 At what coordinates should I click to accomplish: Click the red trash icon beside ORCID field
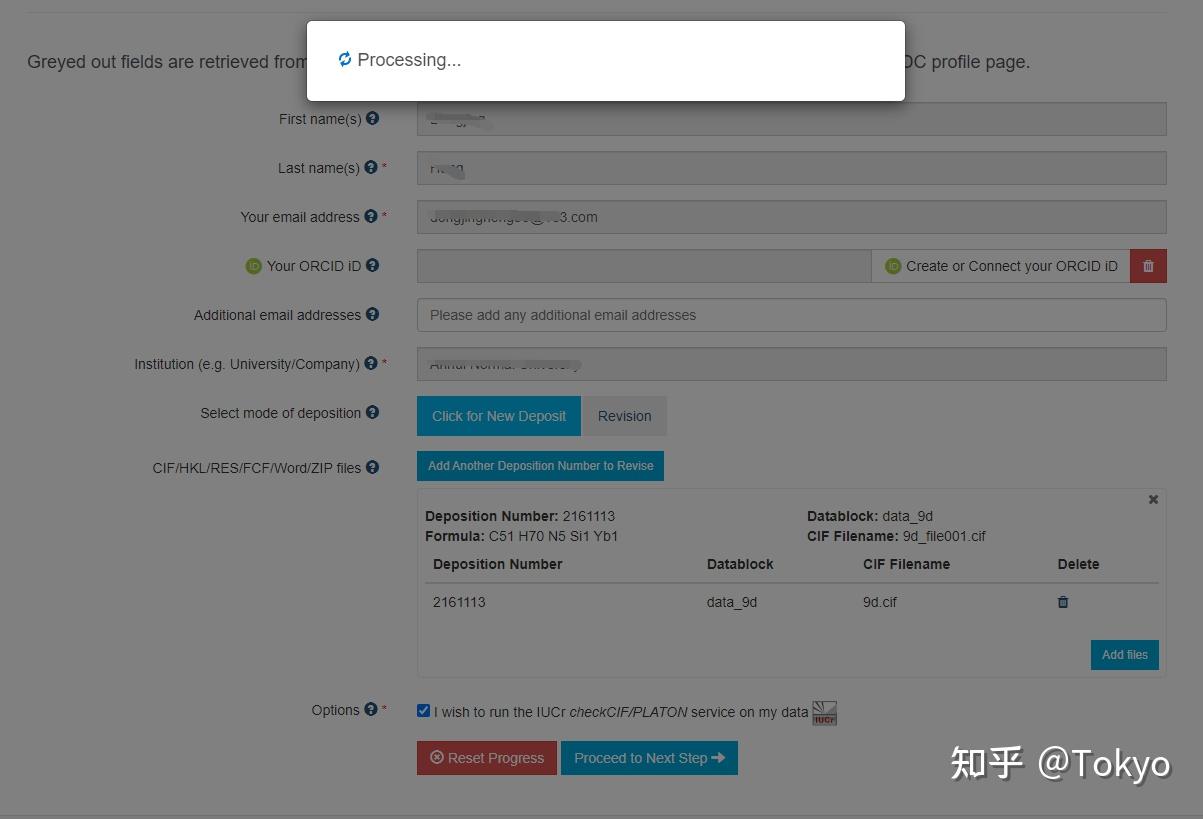[1148, 265]
